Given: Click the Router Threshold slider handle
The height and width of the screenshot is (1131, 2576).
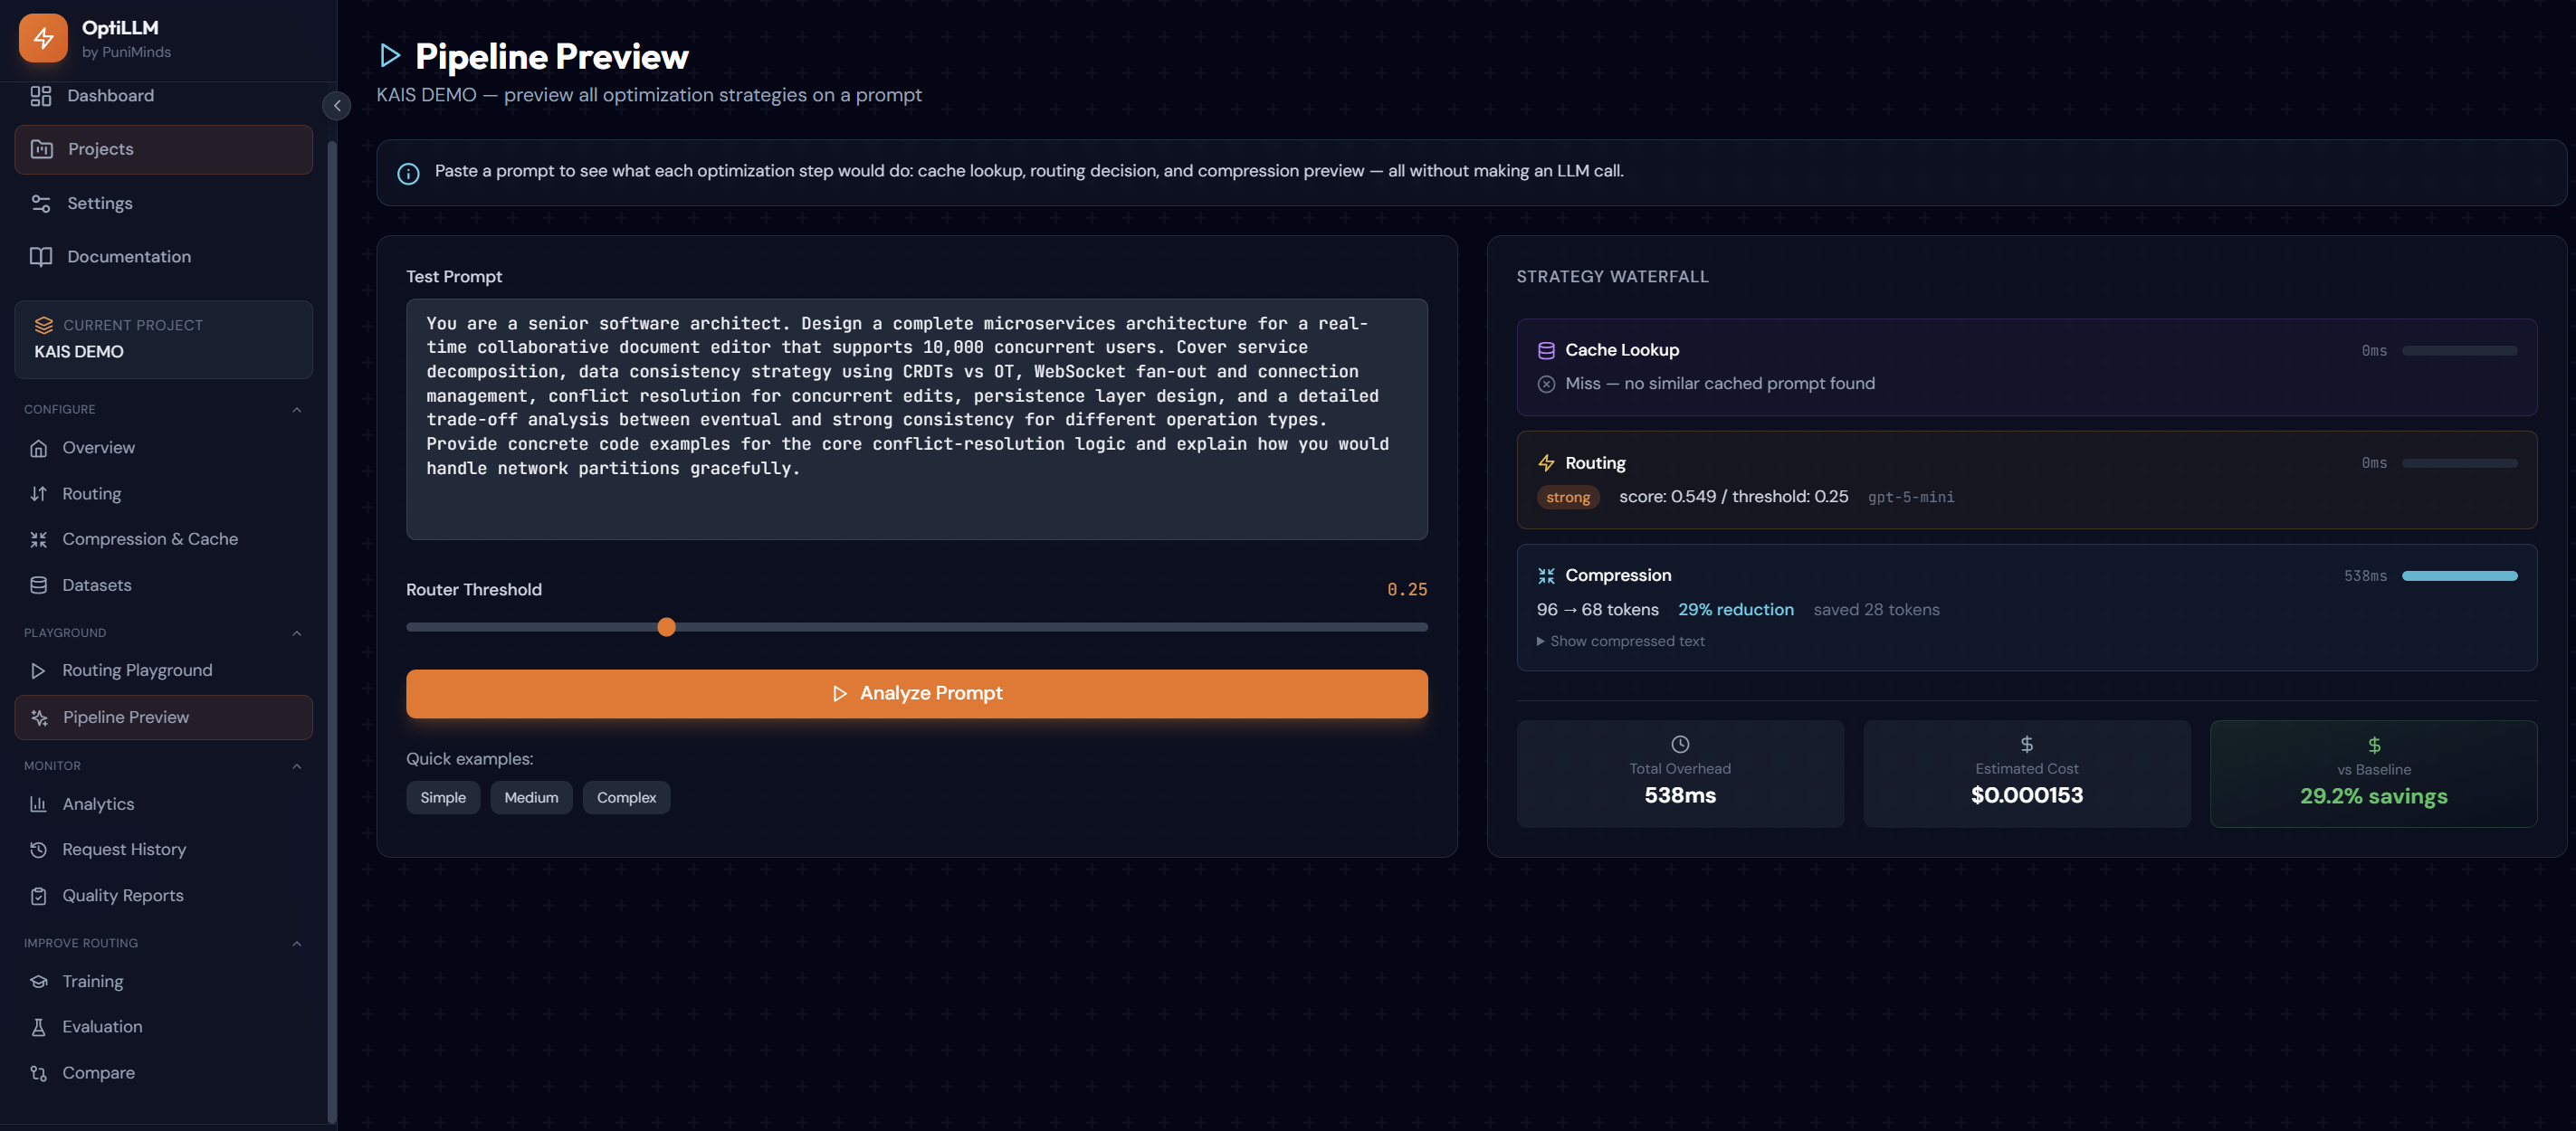Looking at the screenshot, I should tap(667, 627).
